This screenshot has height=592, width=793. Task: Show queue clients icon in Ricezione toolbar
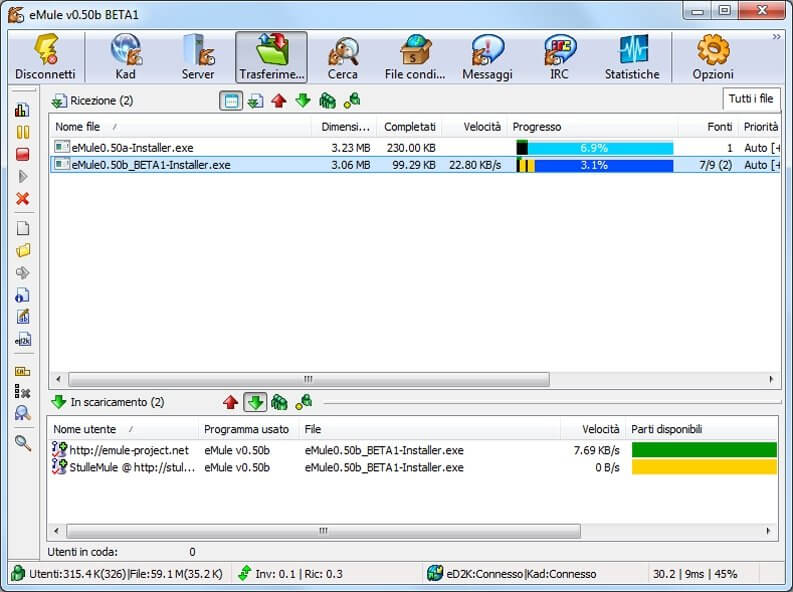[327, 101]
